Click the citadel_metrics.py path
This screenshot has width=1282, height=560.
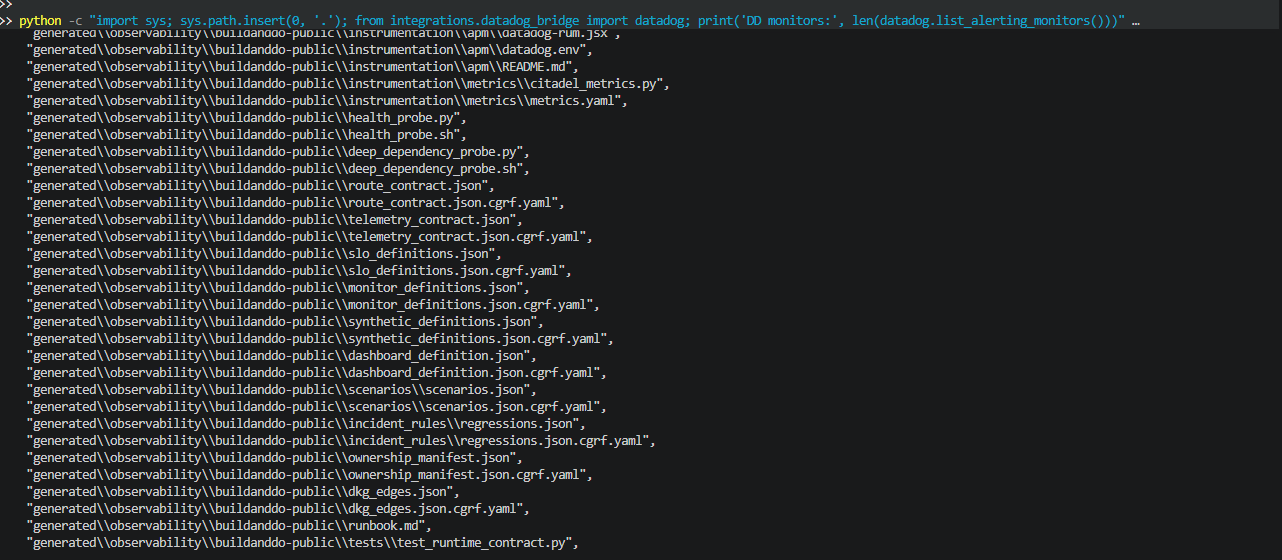point(348,84)
